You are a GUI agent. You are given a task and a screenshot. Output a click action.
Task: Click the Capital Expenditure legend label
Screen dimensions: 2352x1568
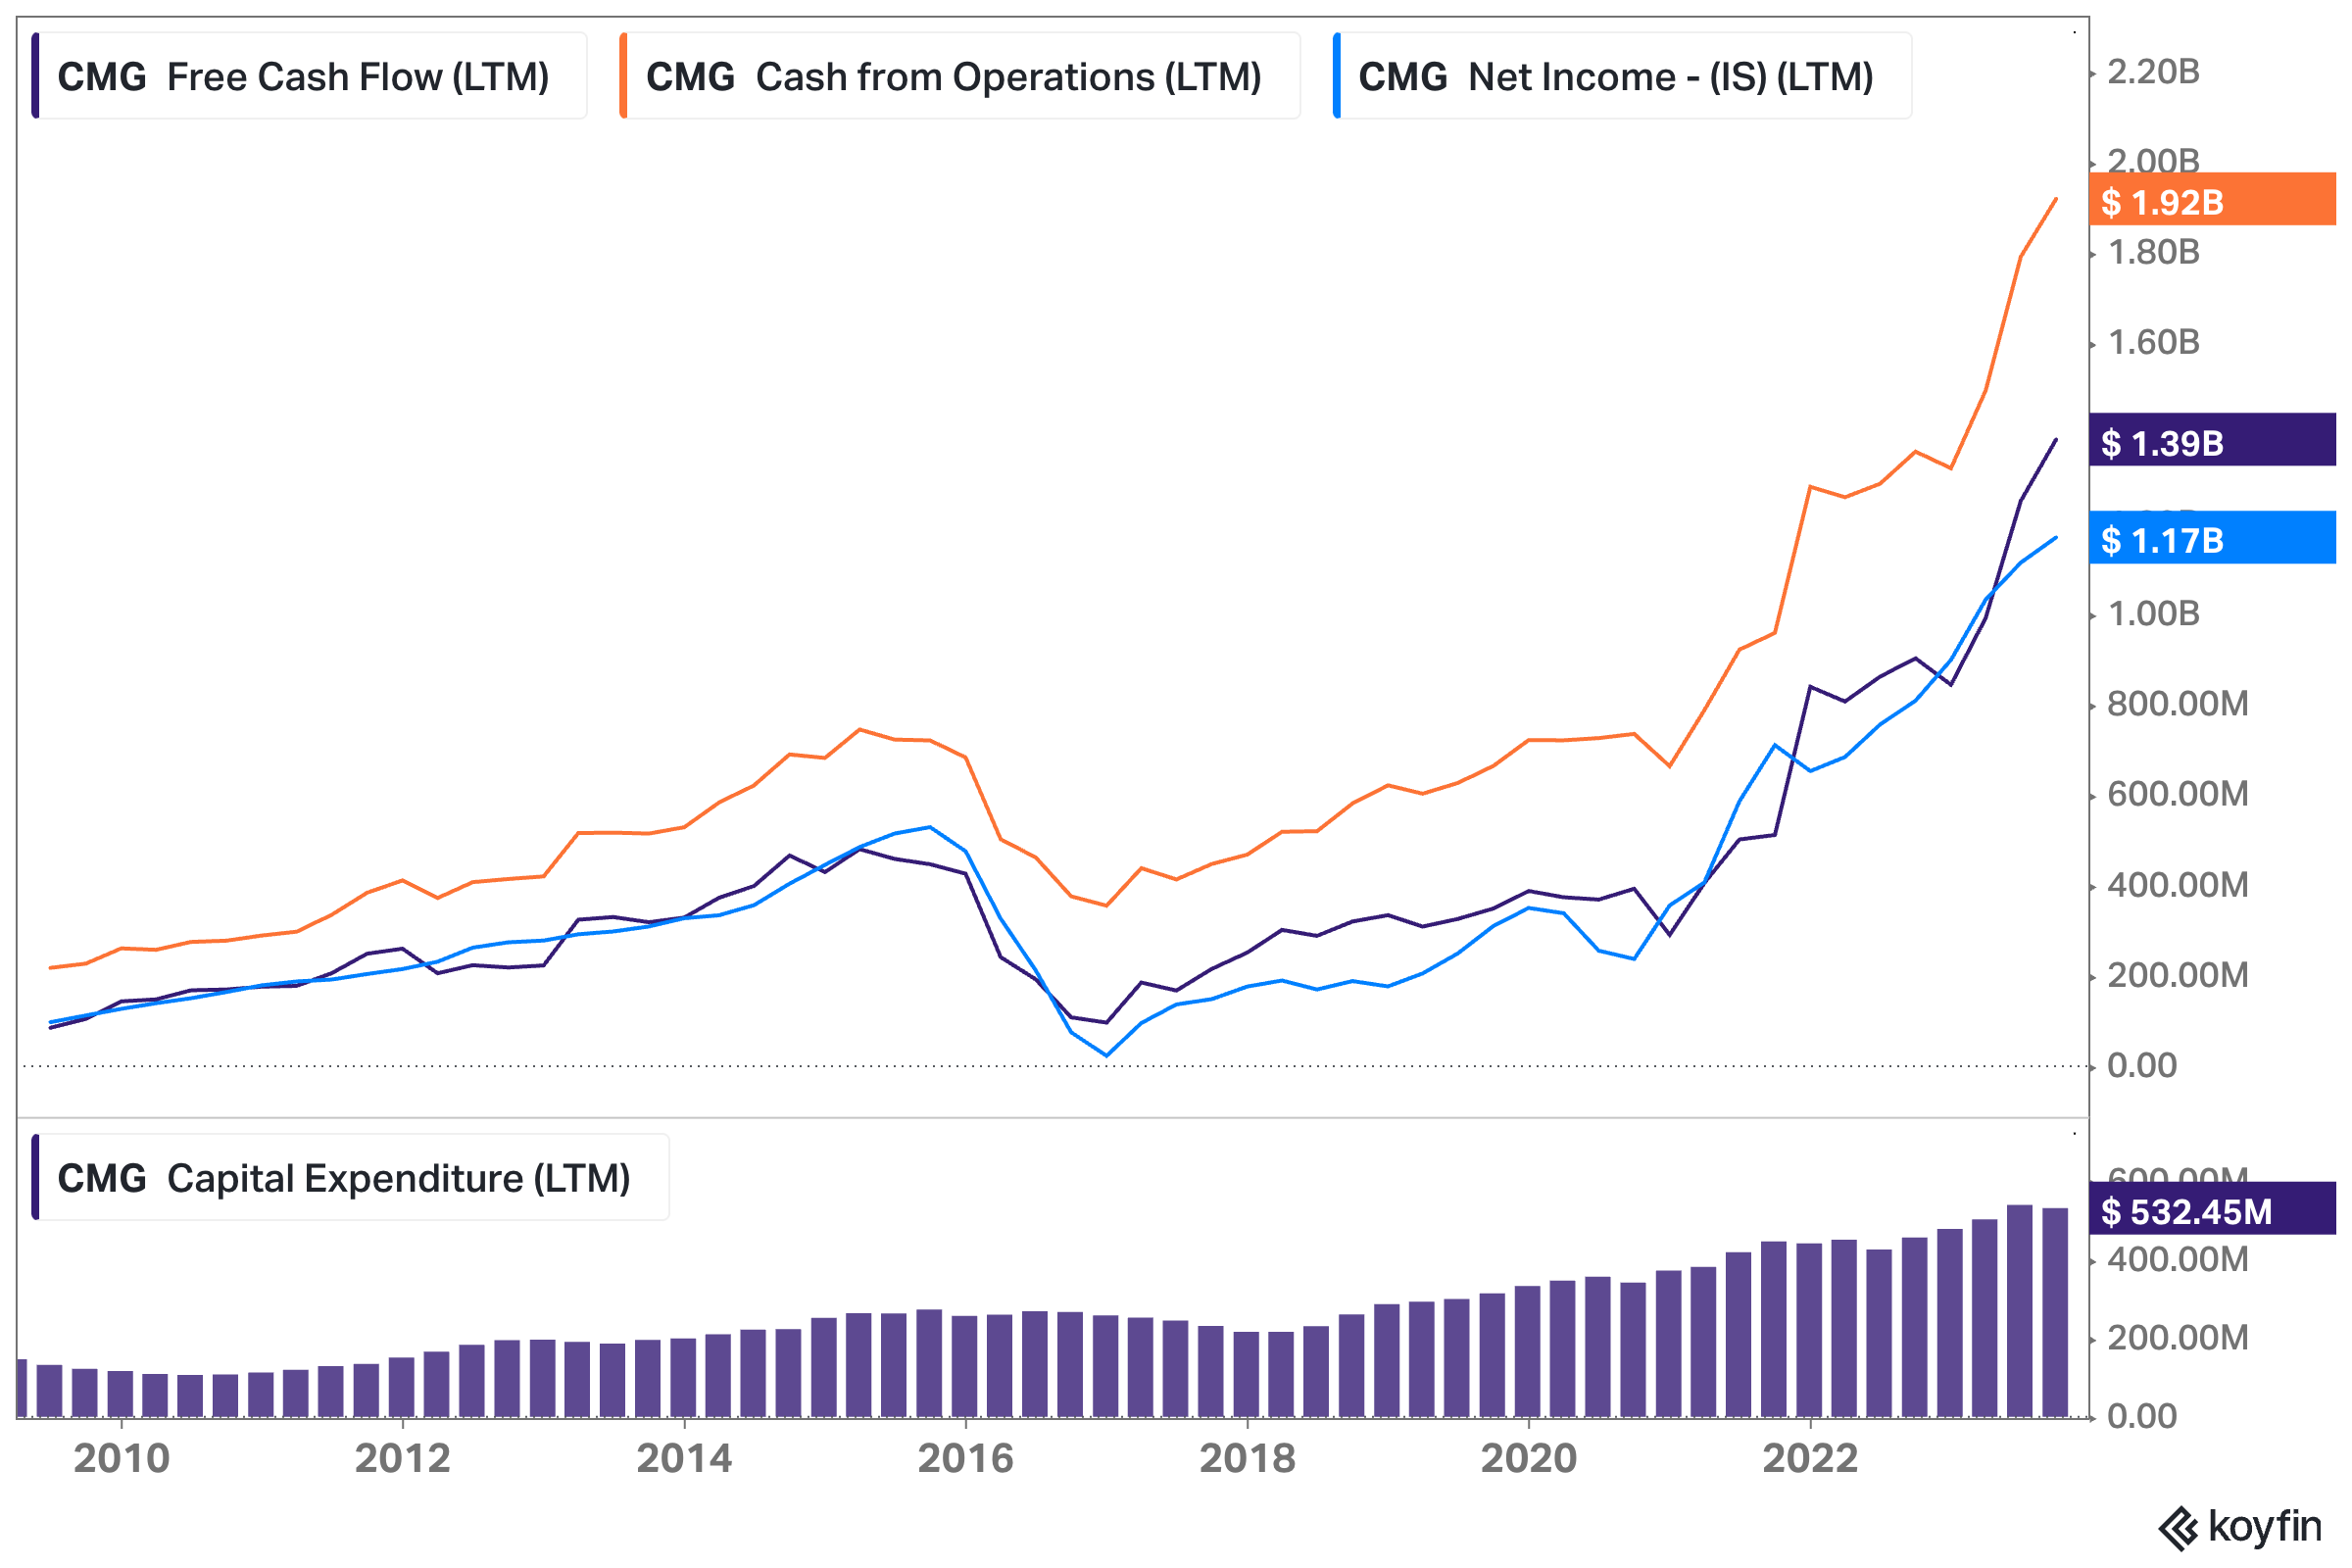click(398, 1178)
